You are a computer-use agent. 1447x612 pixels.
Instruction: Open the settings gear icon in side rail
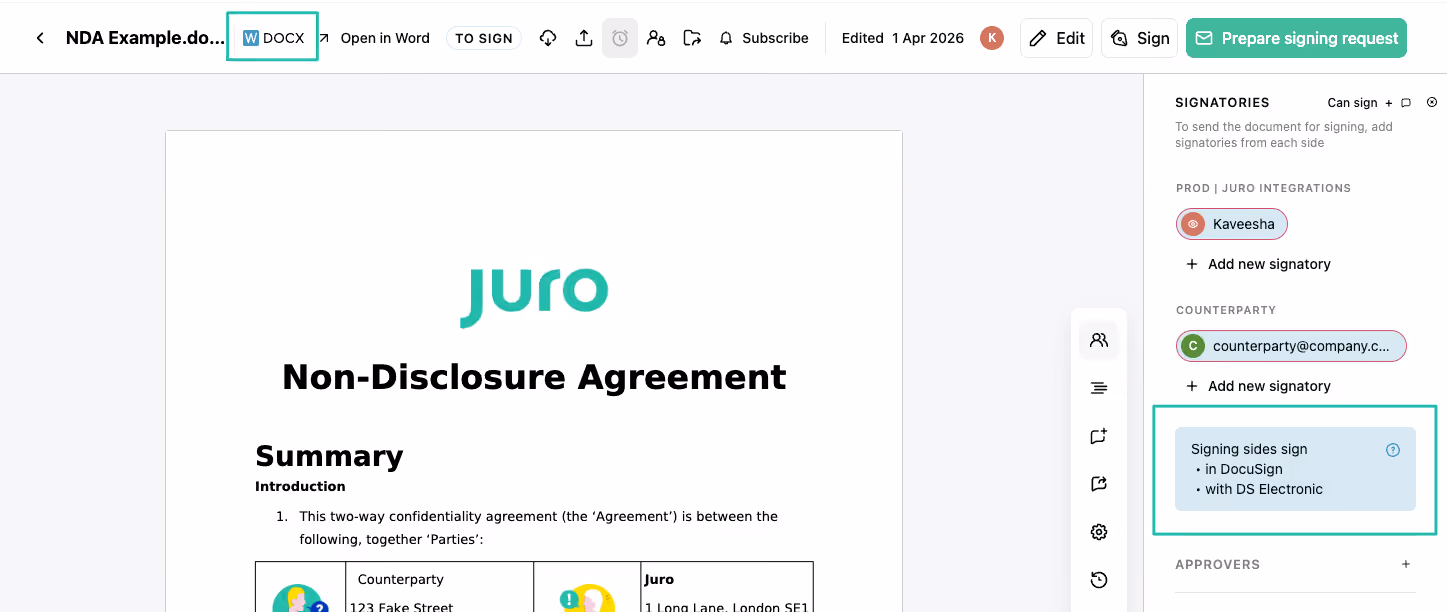(x=1099, y=532)
